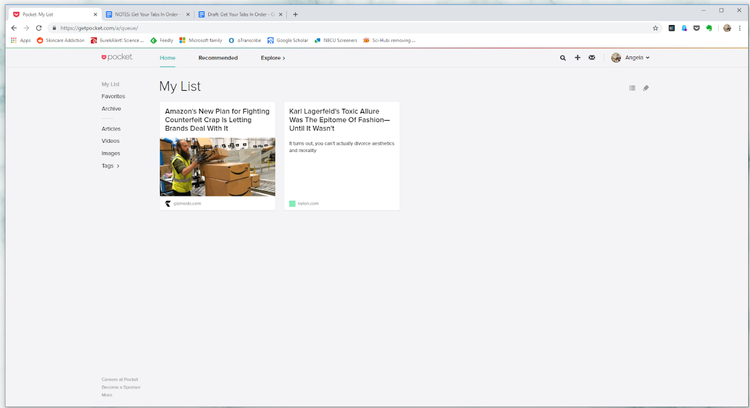Open Karl Lagerfeld's Toxic Allure article
The height and width of the screenshot is (408, 750).
coord(339,120)
